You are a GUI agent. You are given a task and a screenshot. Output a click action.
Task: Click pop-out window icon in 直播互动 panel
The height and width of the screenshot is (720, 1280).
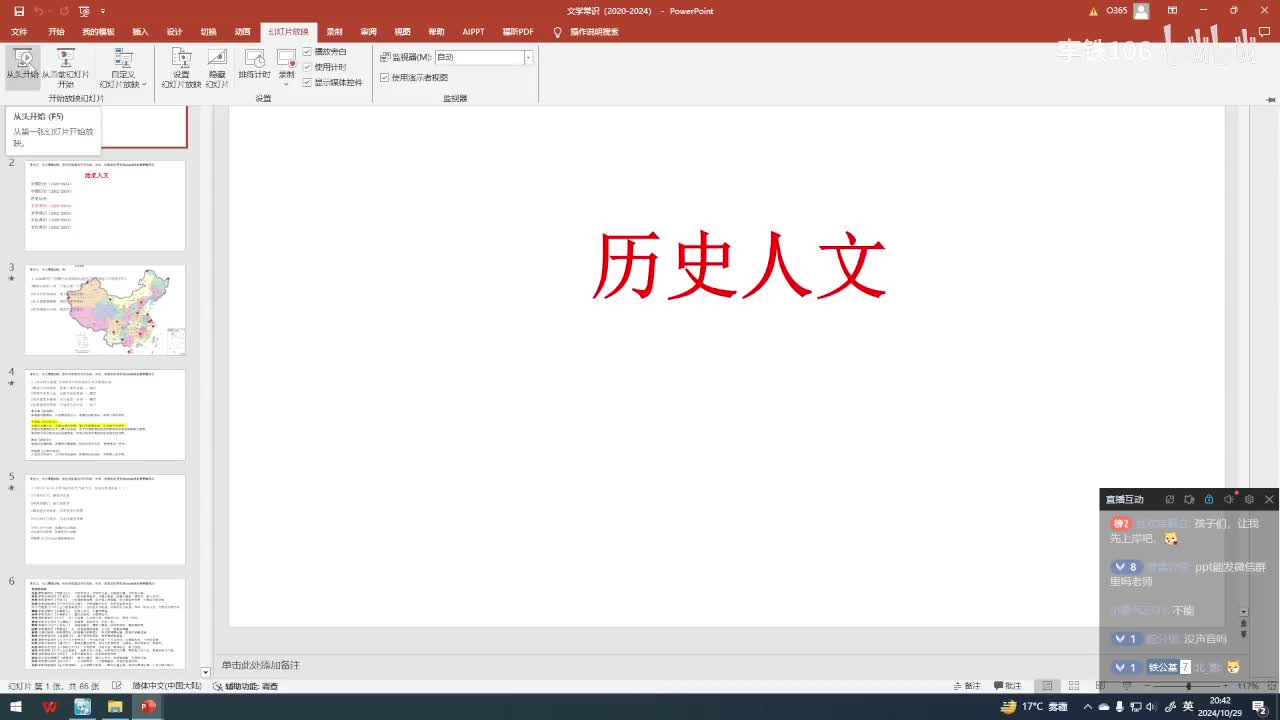pyautogui.click(x=1169, y=499)
